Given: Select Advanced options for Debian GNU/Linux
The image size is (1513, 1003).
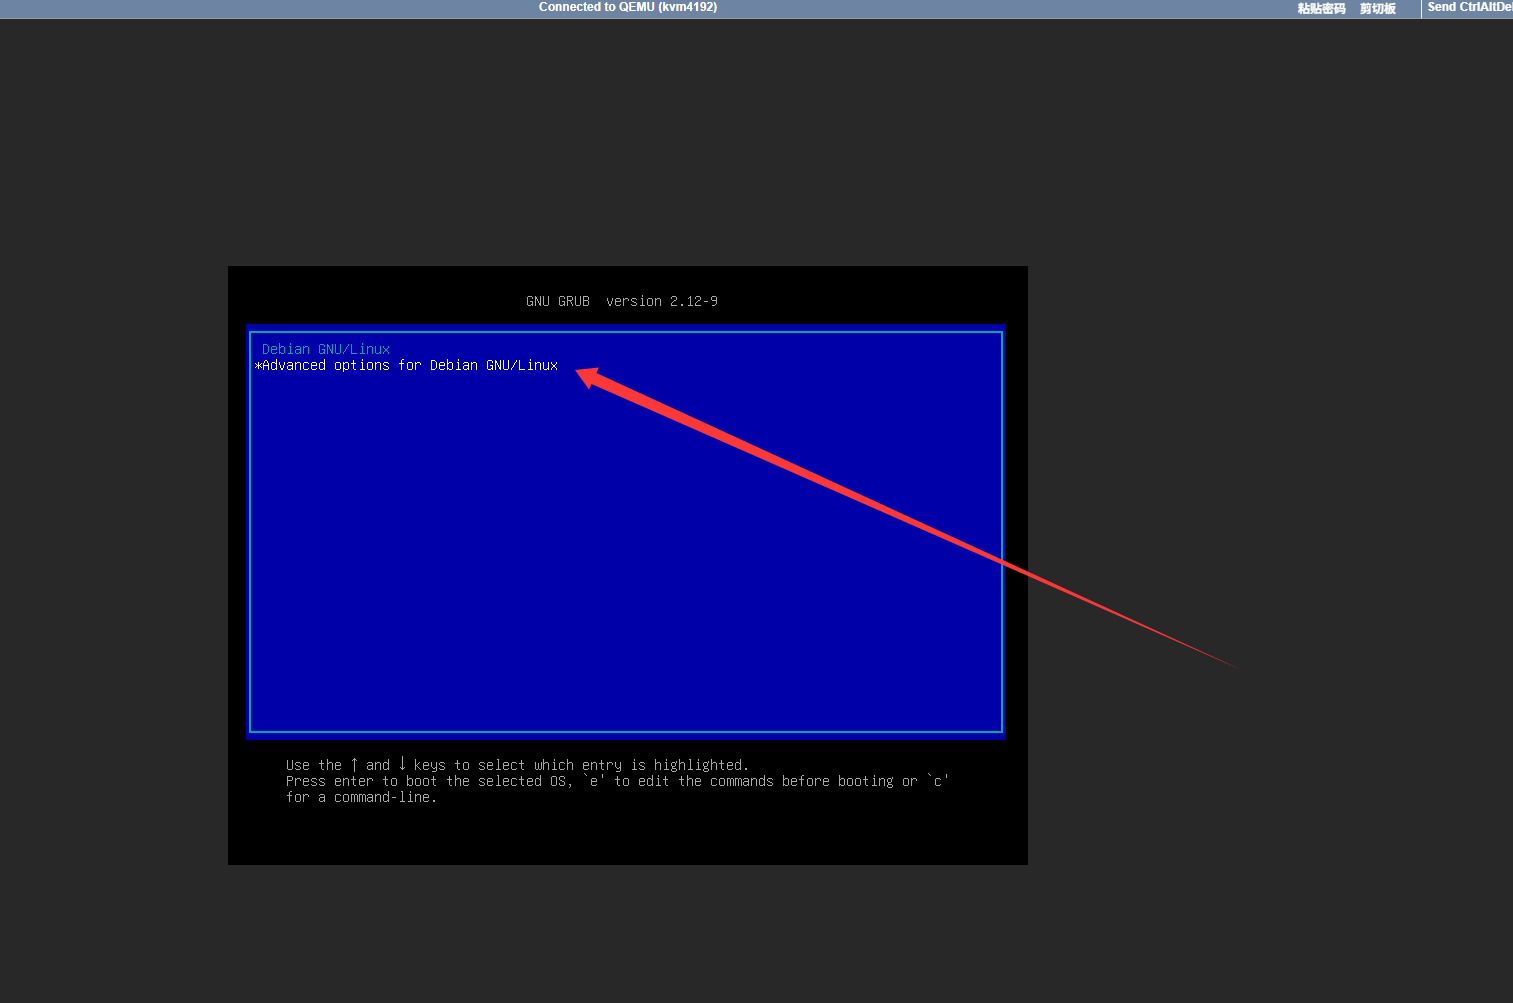Looking at the screenshot, I should tap(409, 365).
